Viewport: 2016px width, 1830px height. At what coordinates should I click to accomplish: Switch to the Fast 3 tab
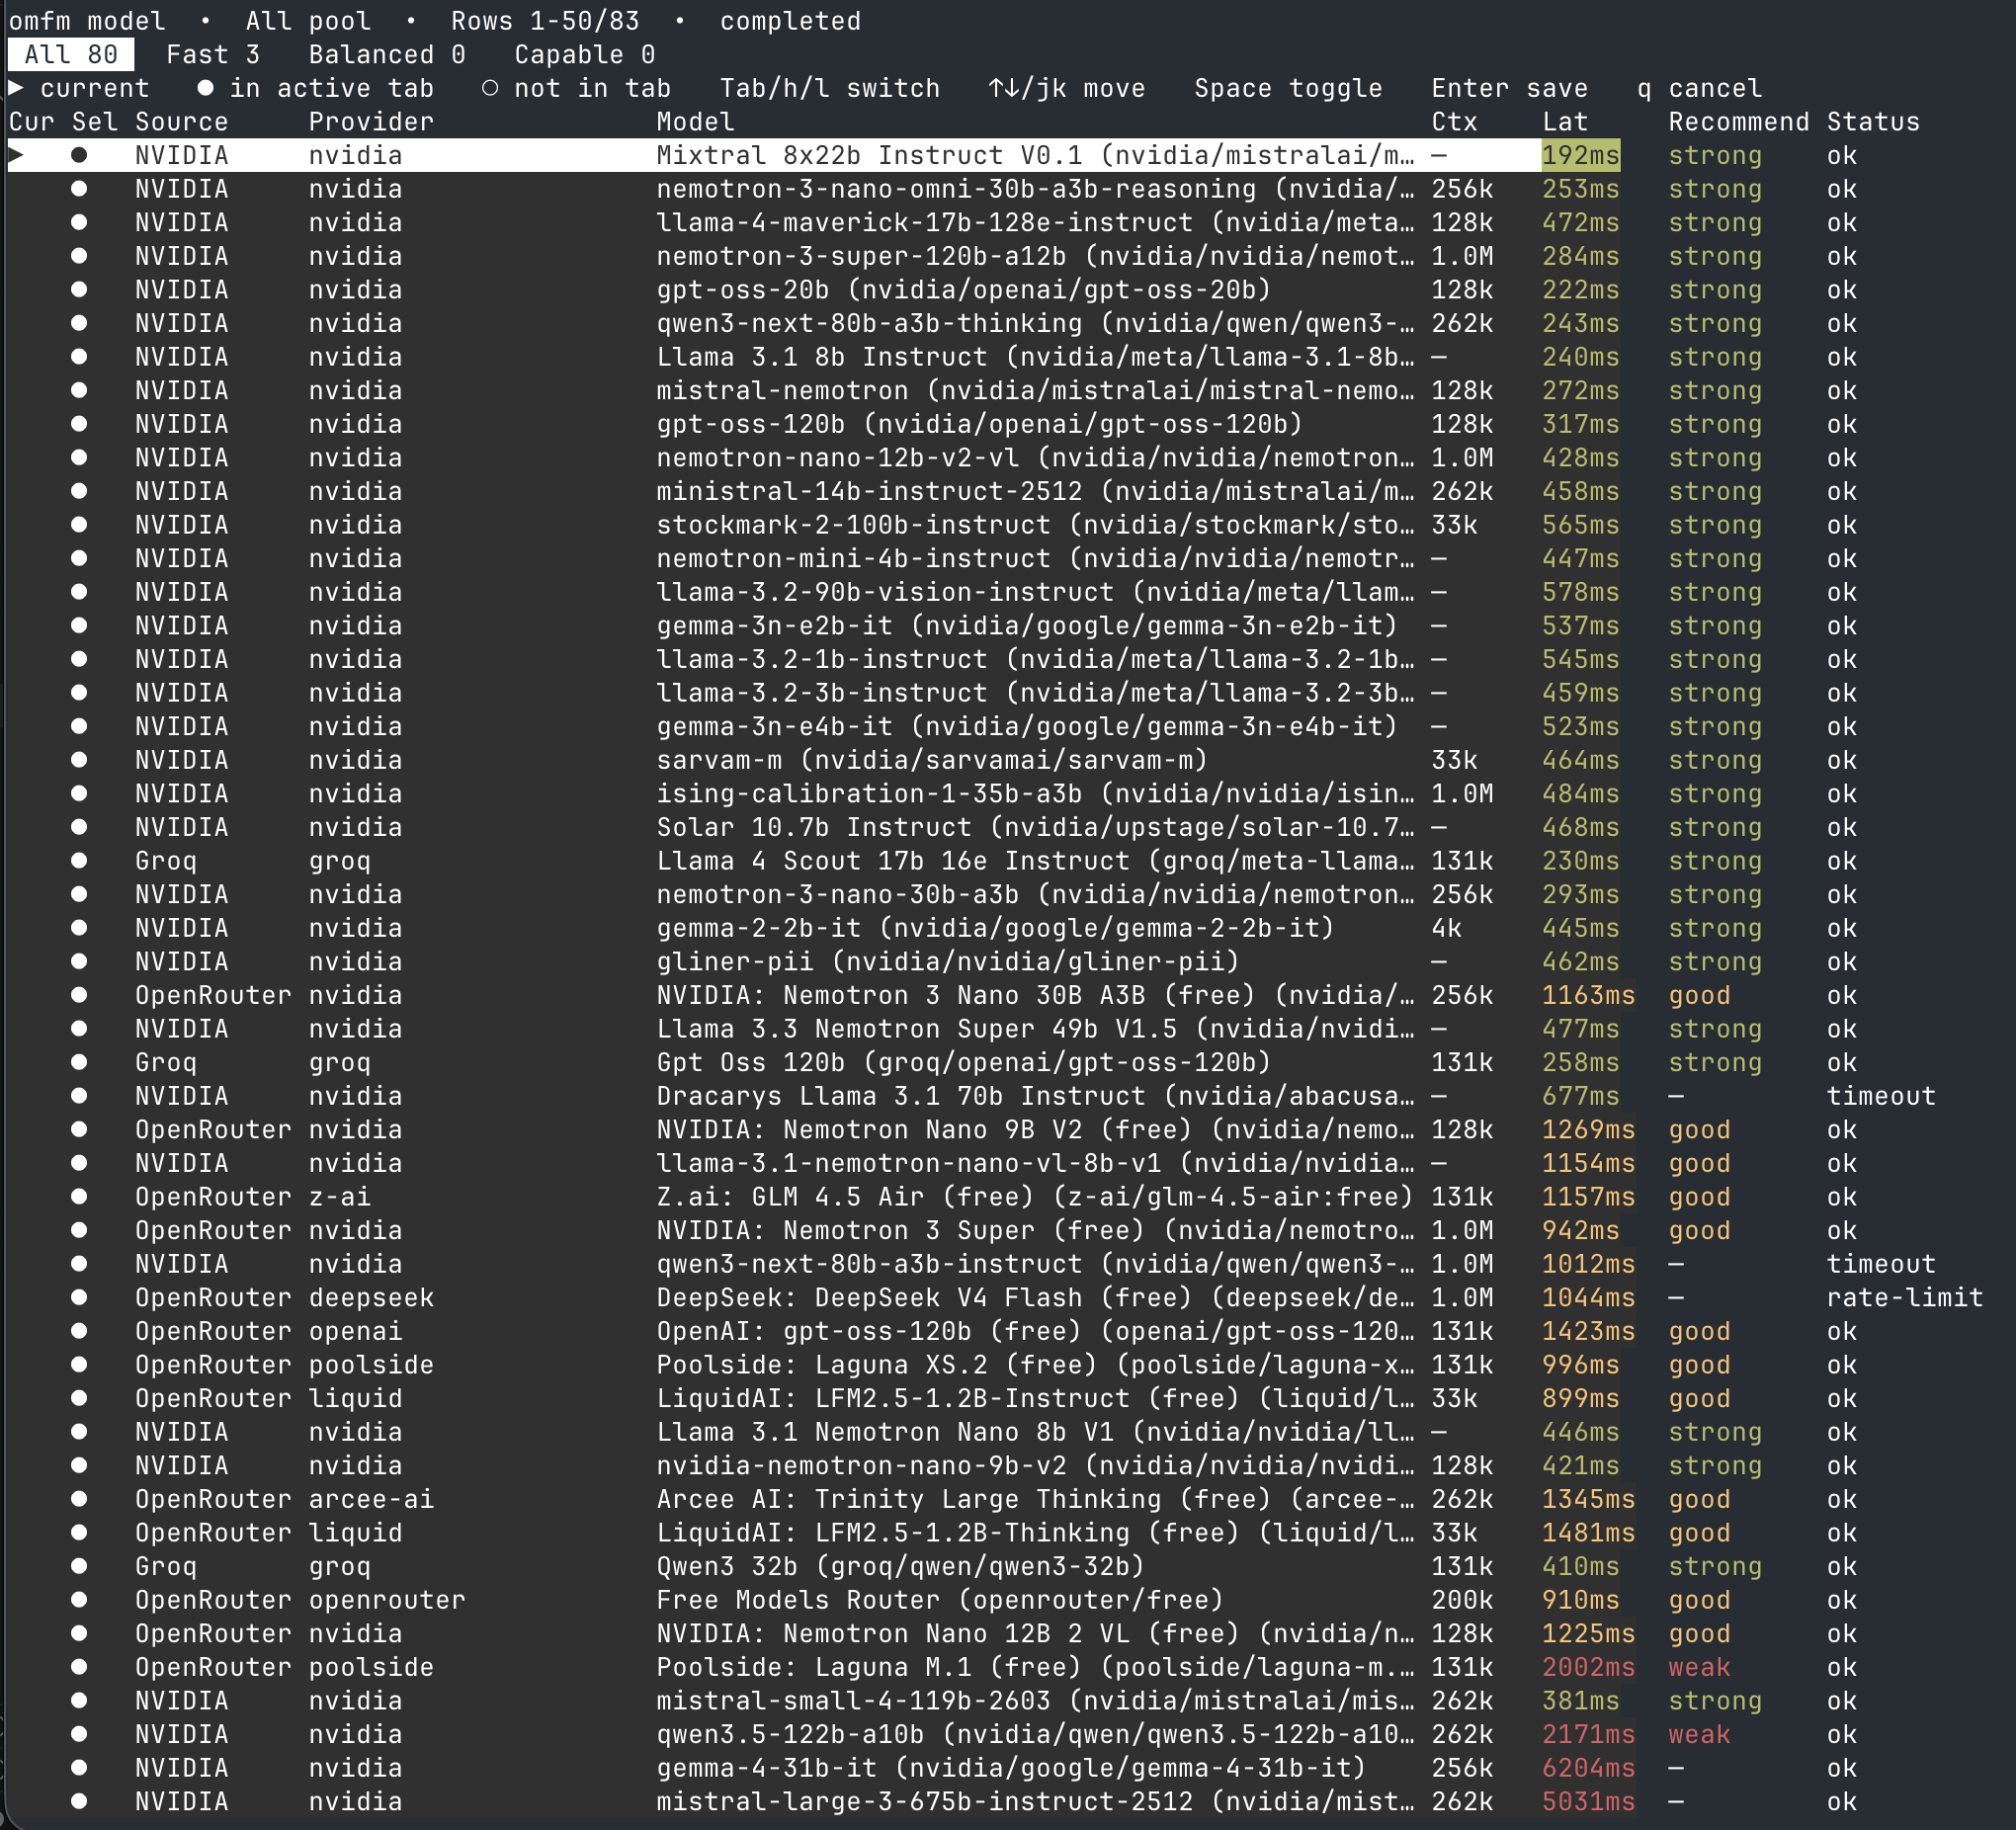pyautogui.click(x=213, y=55)
